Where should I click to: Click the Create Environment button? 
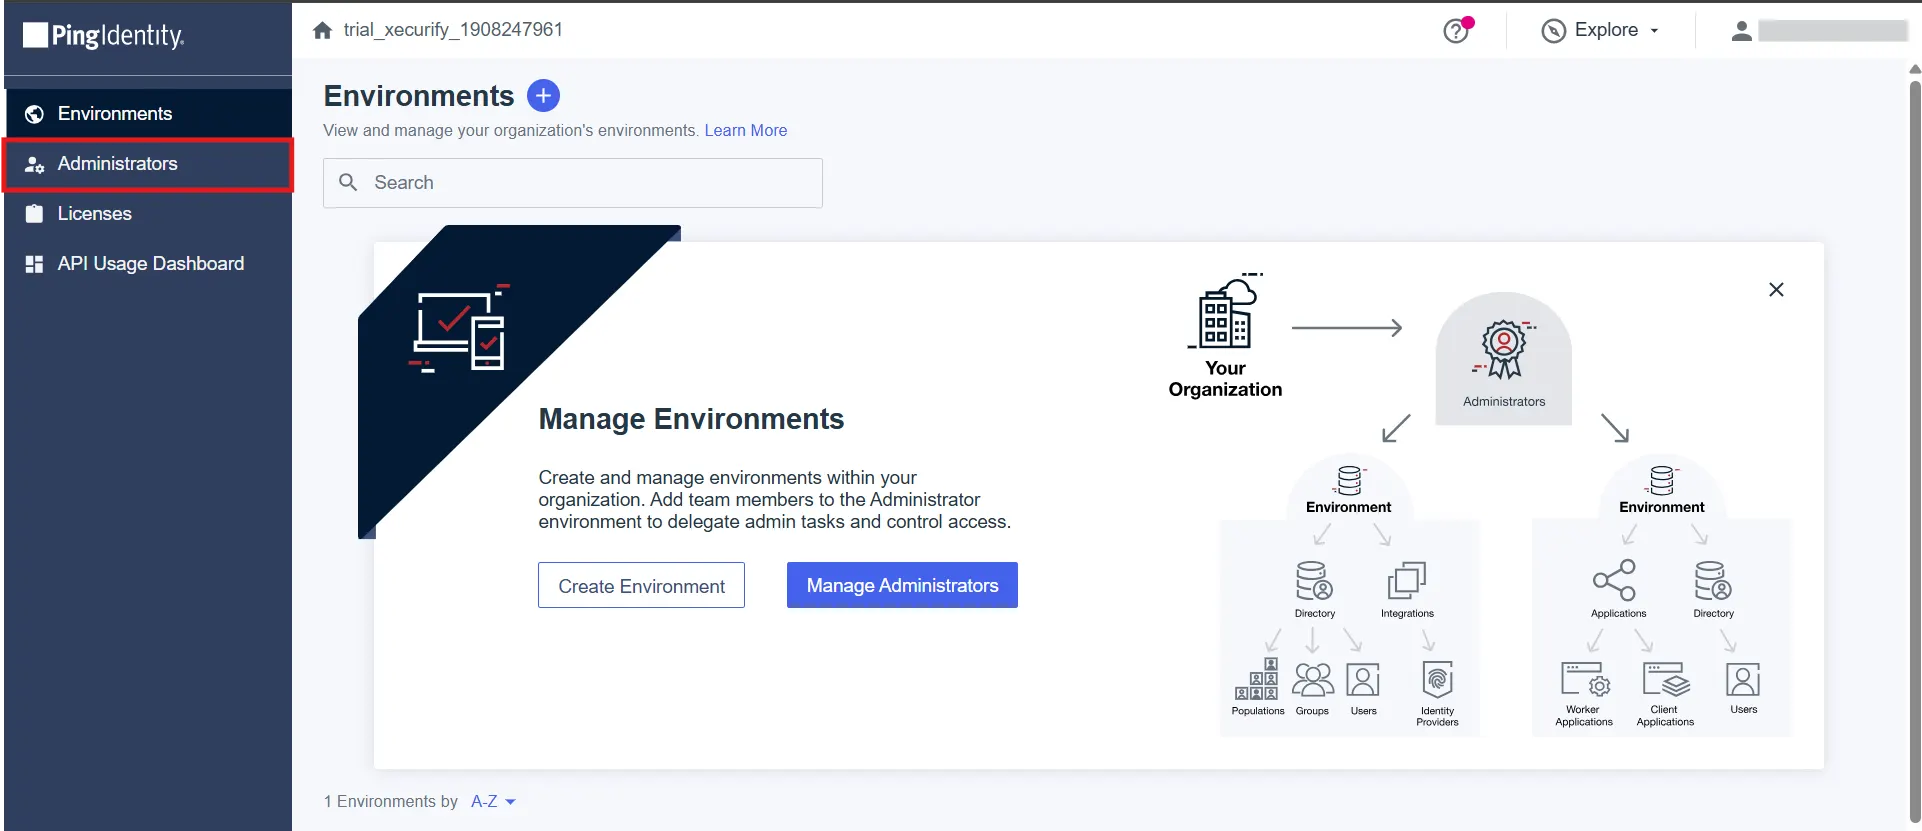coord(641,585)
